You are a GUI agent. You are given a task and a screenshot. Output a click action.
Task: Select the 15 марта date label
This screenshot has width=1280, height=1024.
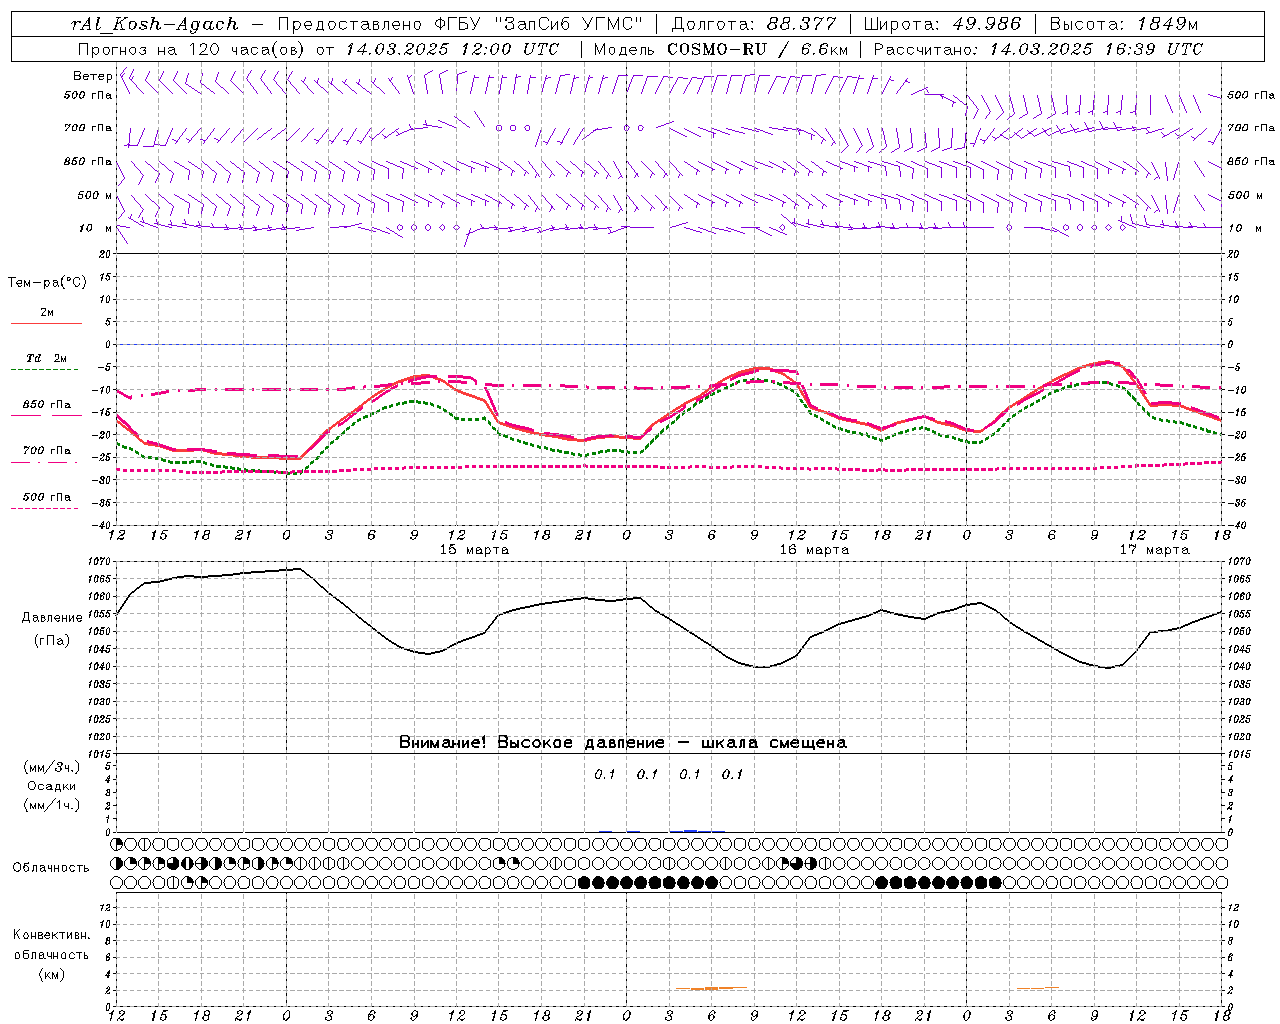(x=474, y=550)
